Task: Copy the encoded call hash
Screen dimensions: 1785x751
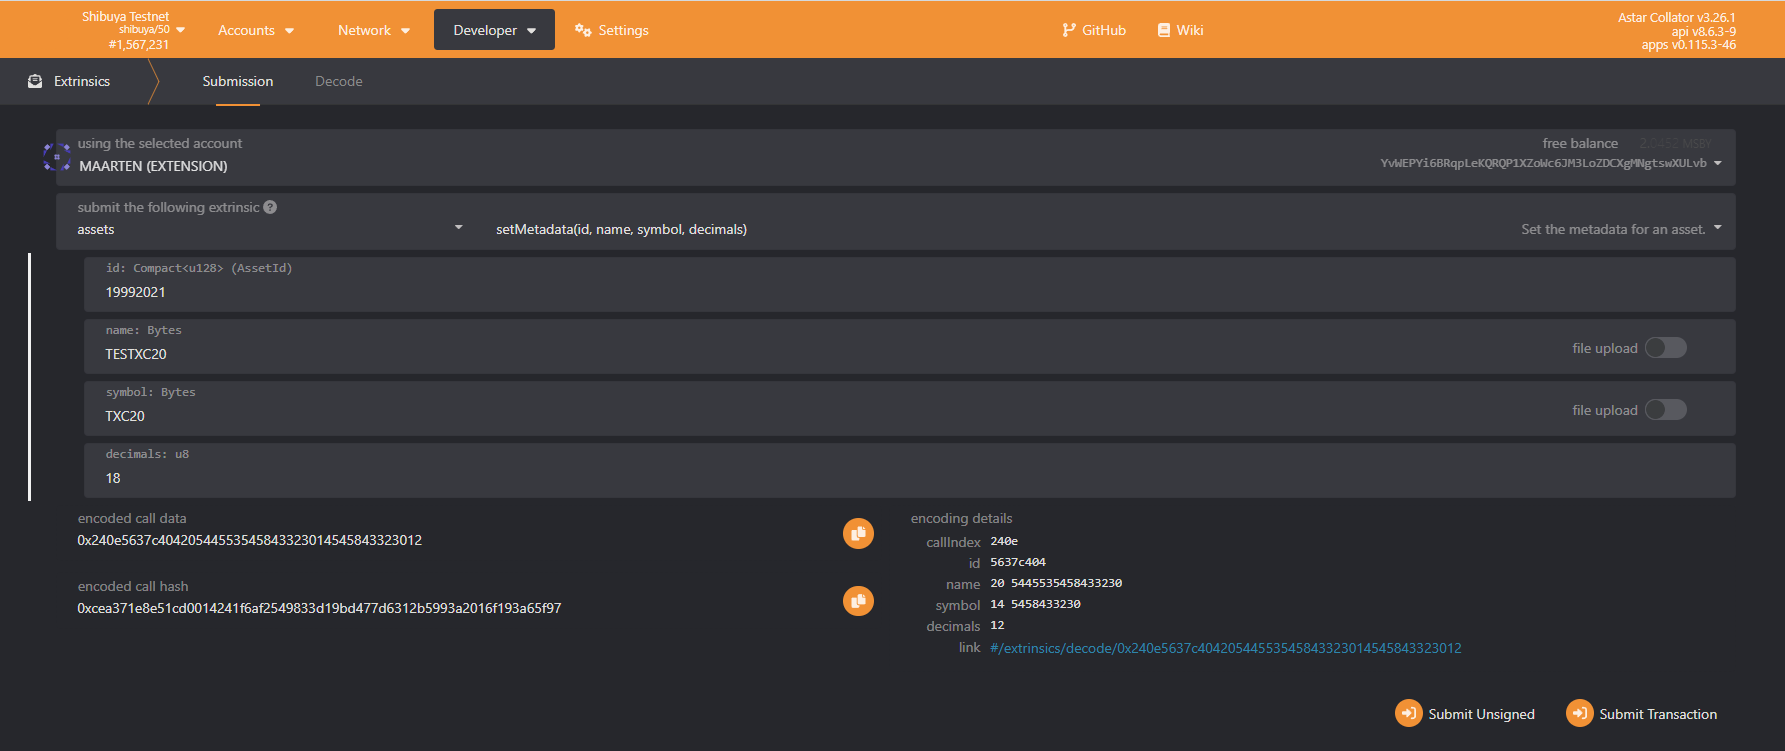Action: [858, 601]
